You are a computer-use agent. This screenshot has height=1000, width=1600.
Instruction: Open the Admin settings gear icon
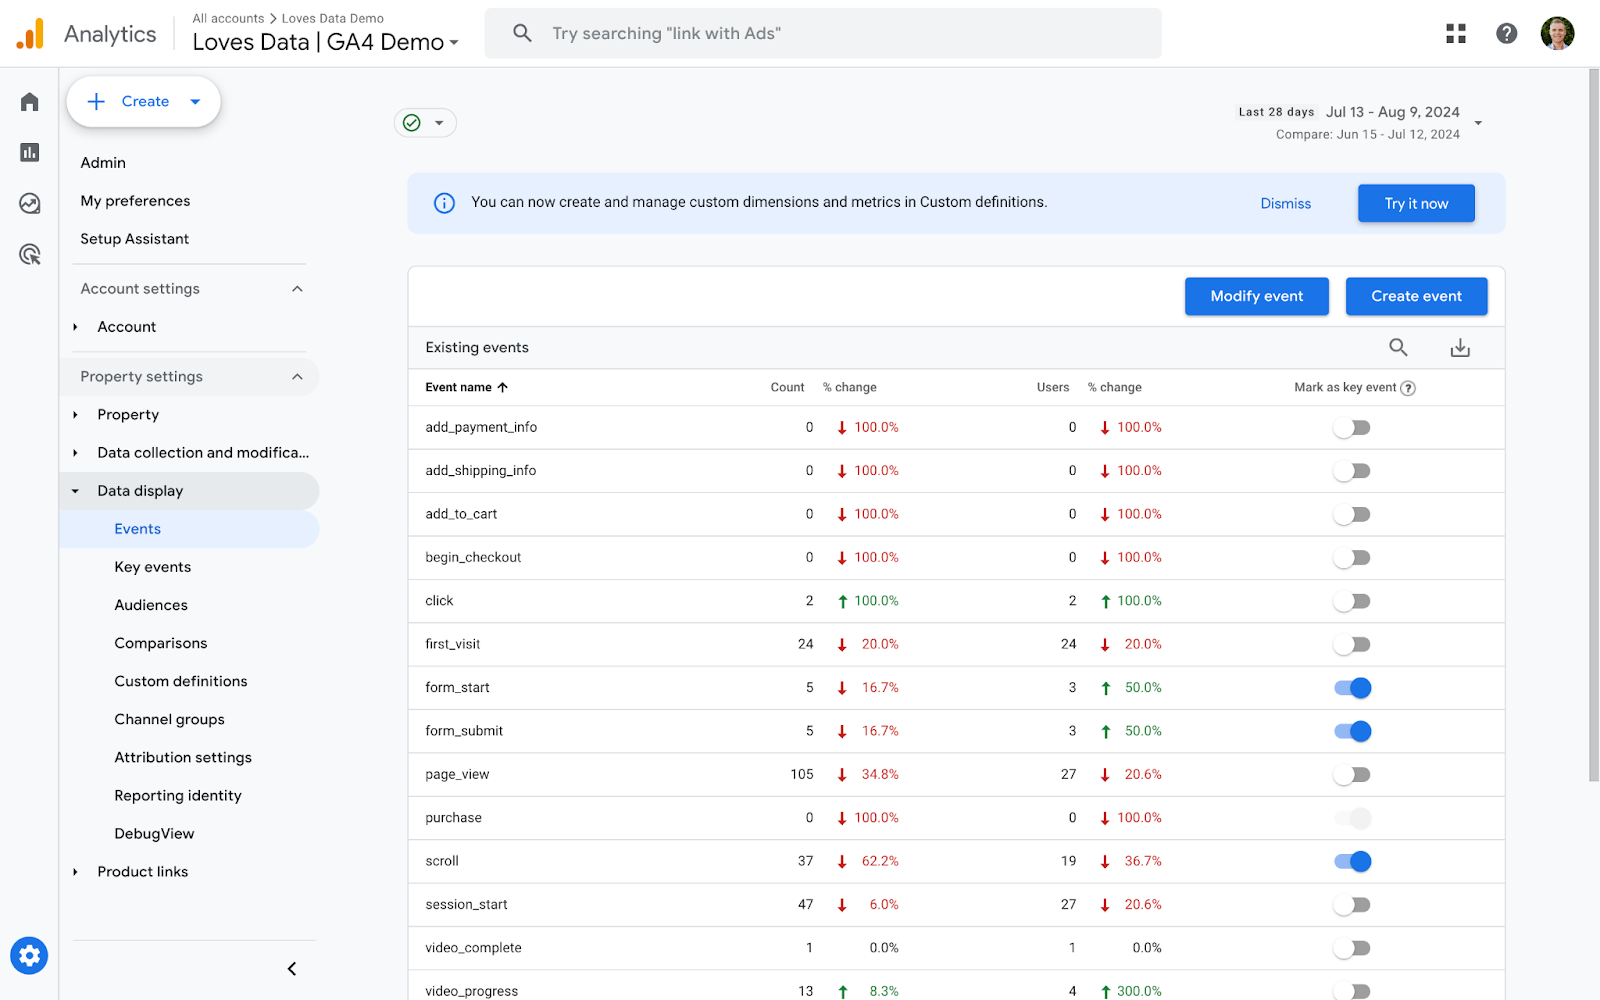tap(29, 955)
